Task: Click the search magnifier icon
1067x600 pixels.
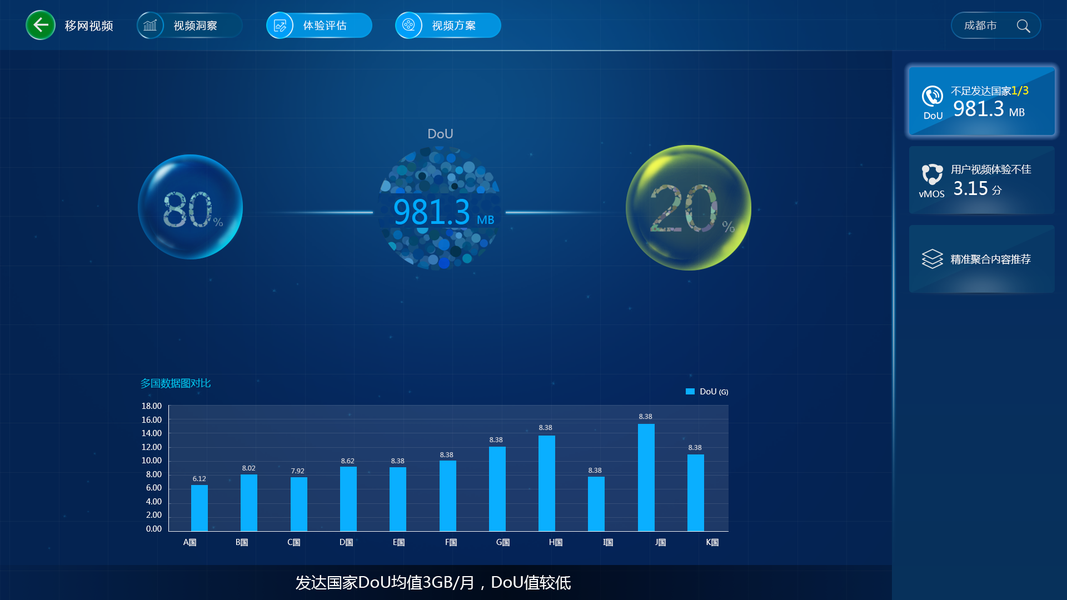Action: (x=1023, y=26)
